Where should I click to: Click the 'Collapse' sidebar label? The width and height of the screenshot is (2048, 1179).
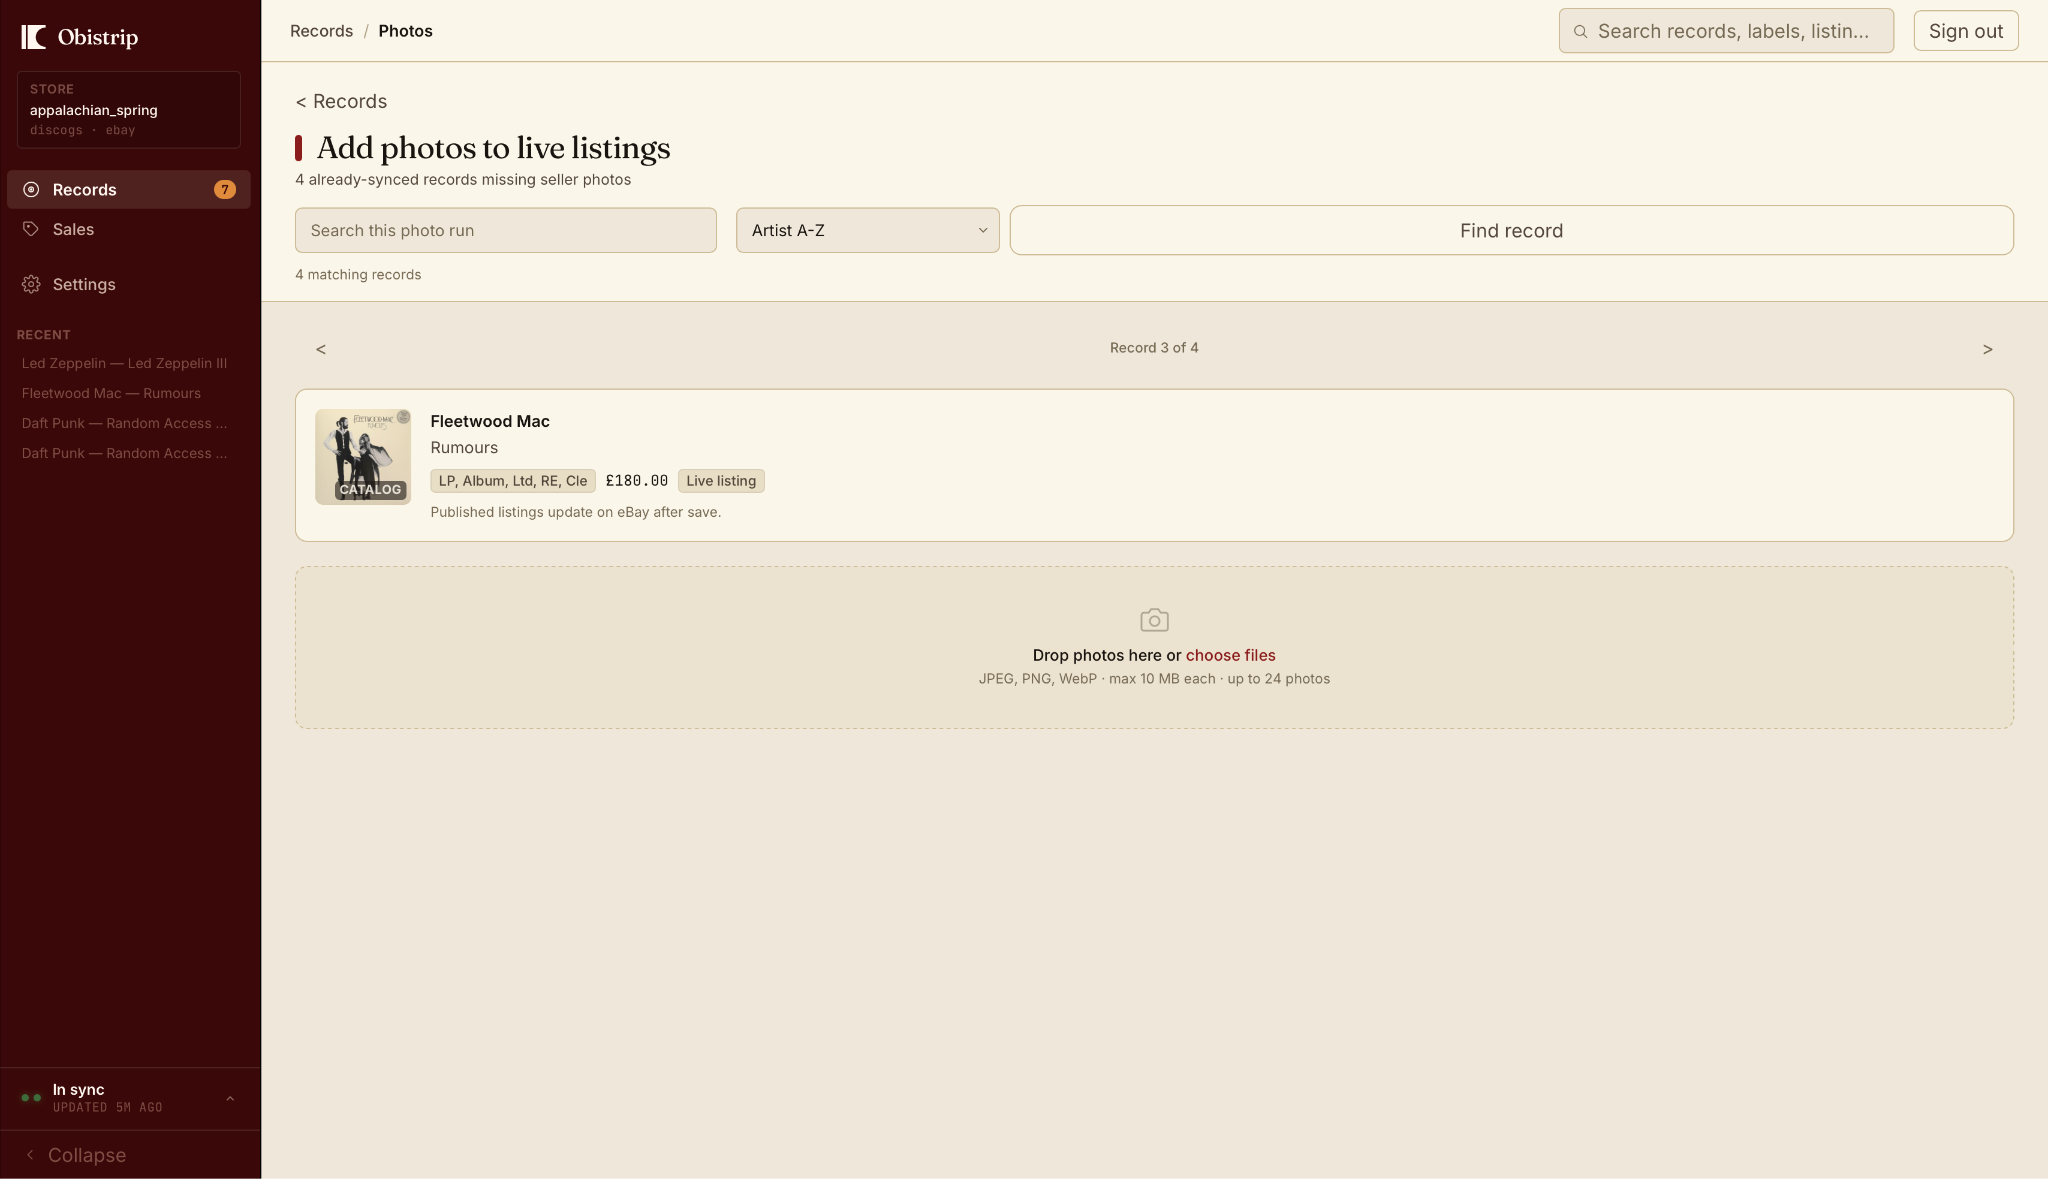pos(87,1155)
